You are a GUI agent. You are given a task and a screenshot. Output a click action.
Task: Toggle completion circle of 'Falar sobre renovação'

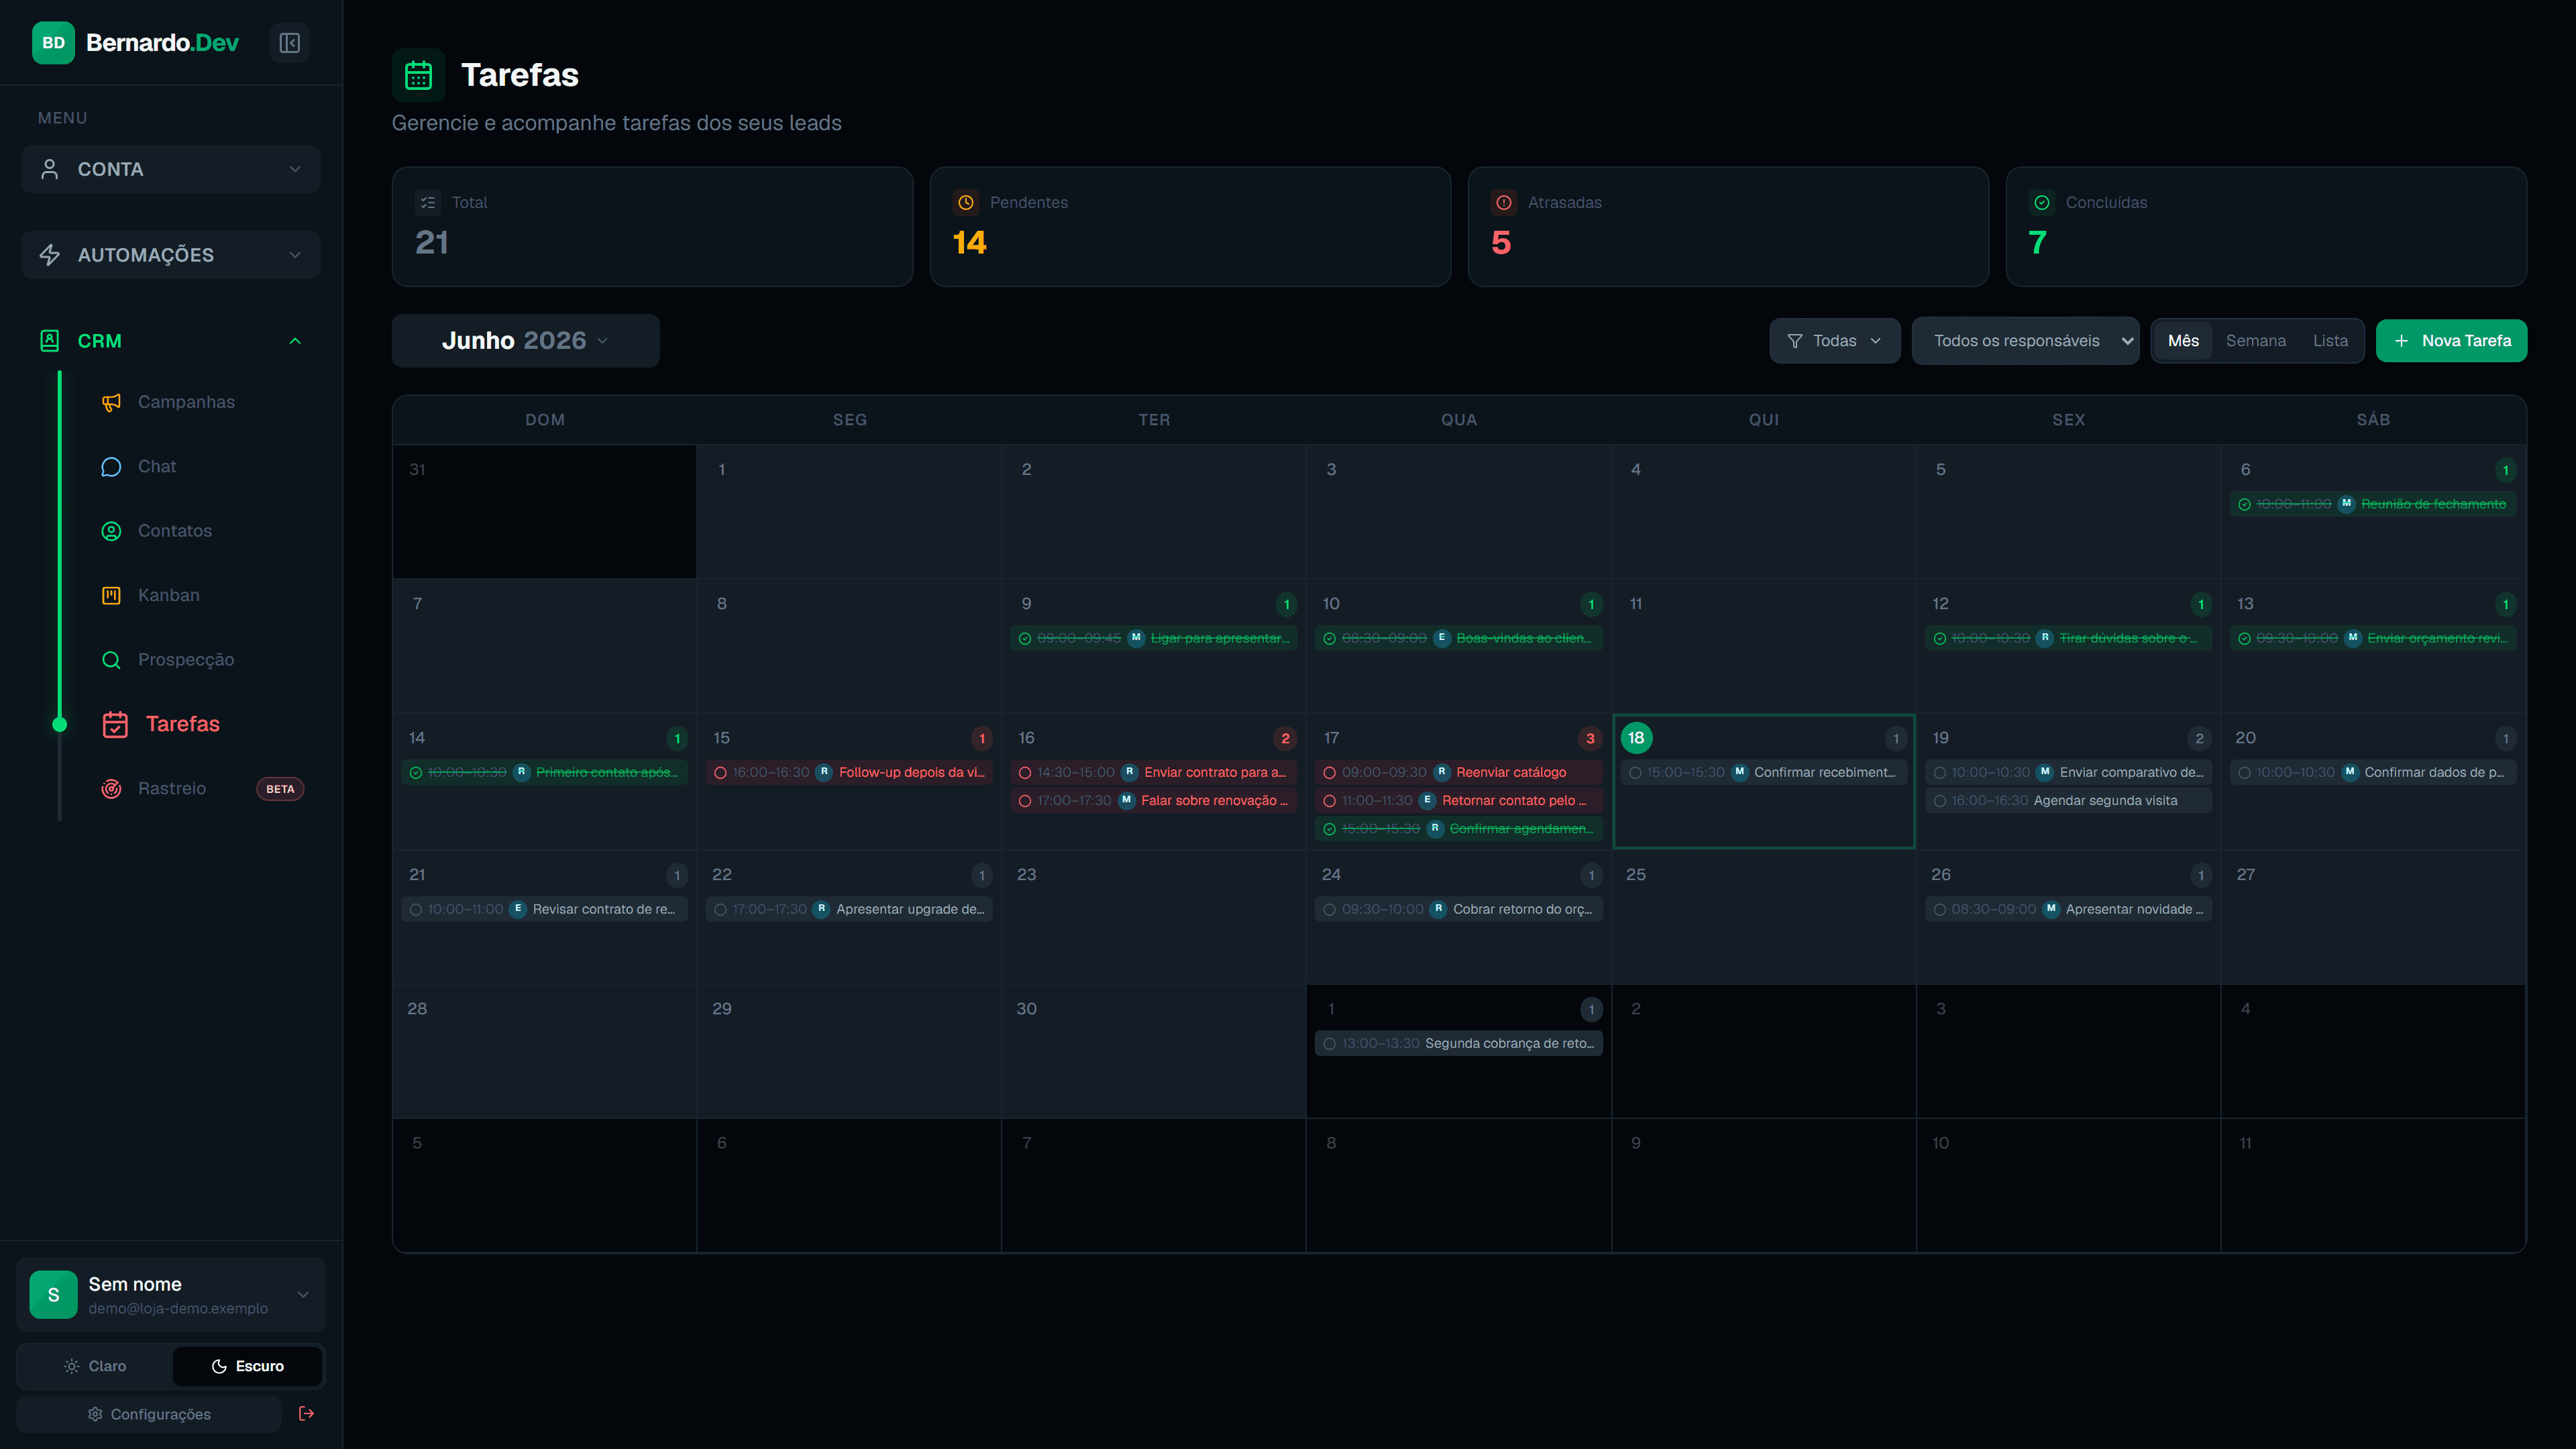[1024, 801]
